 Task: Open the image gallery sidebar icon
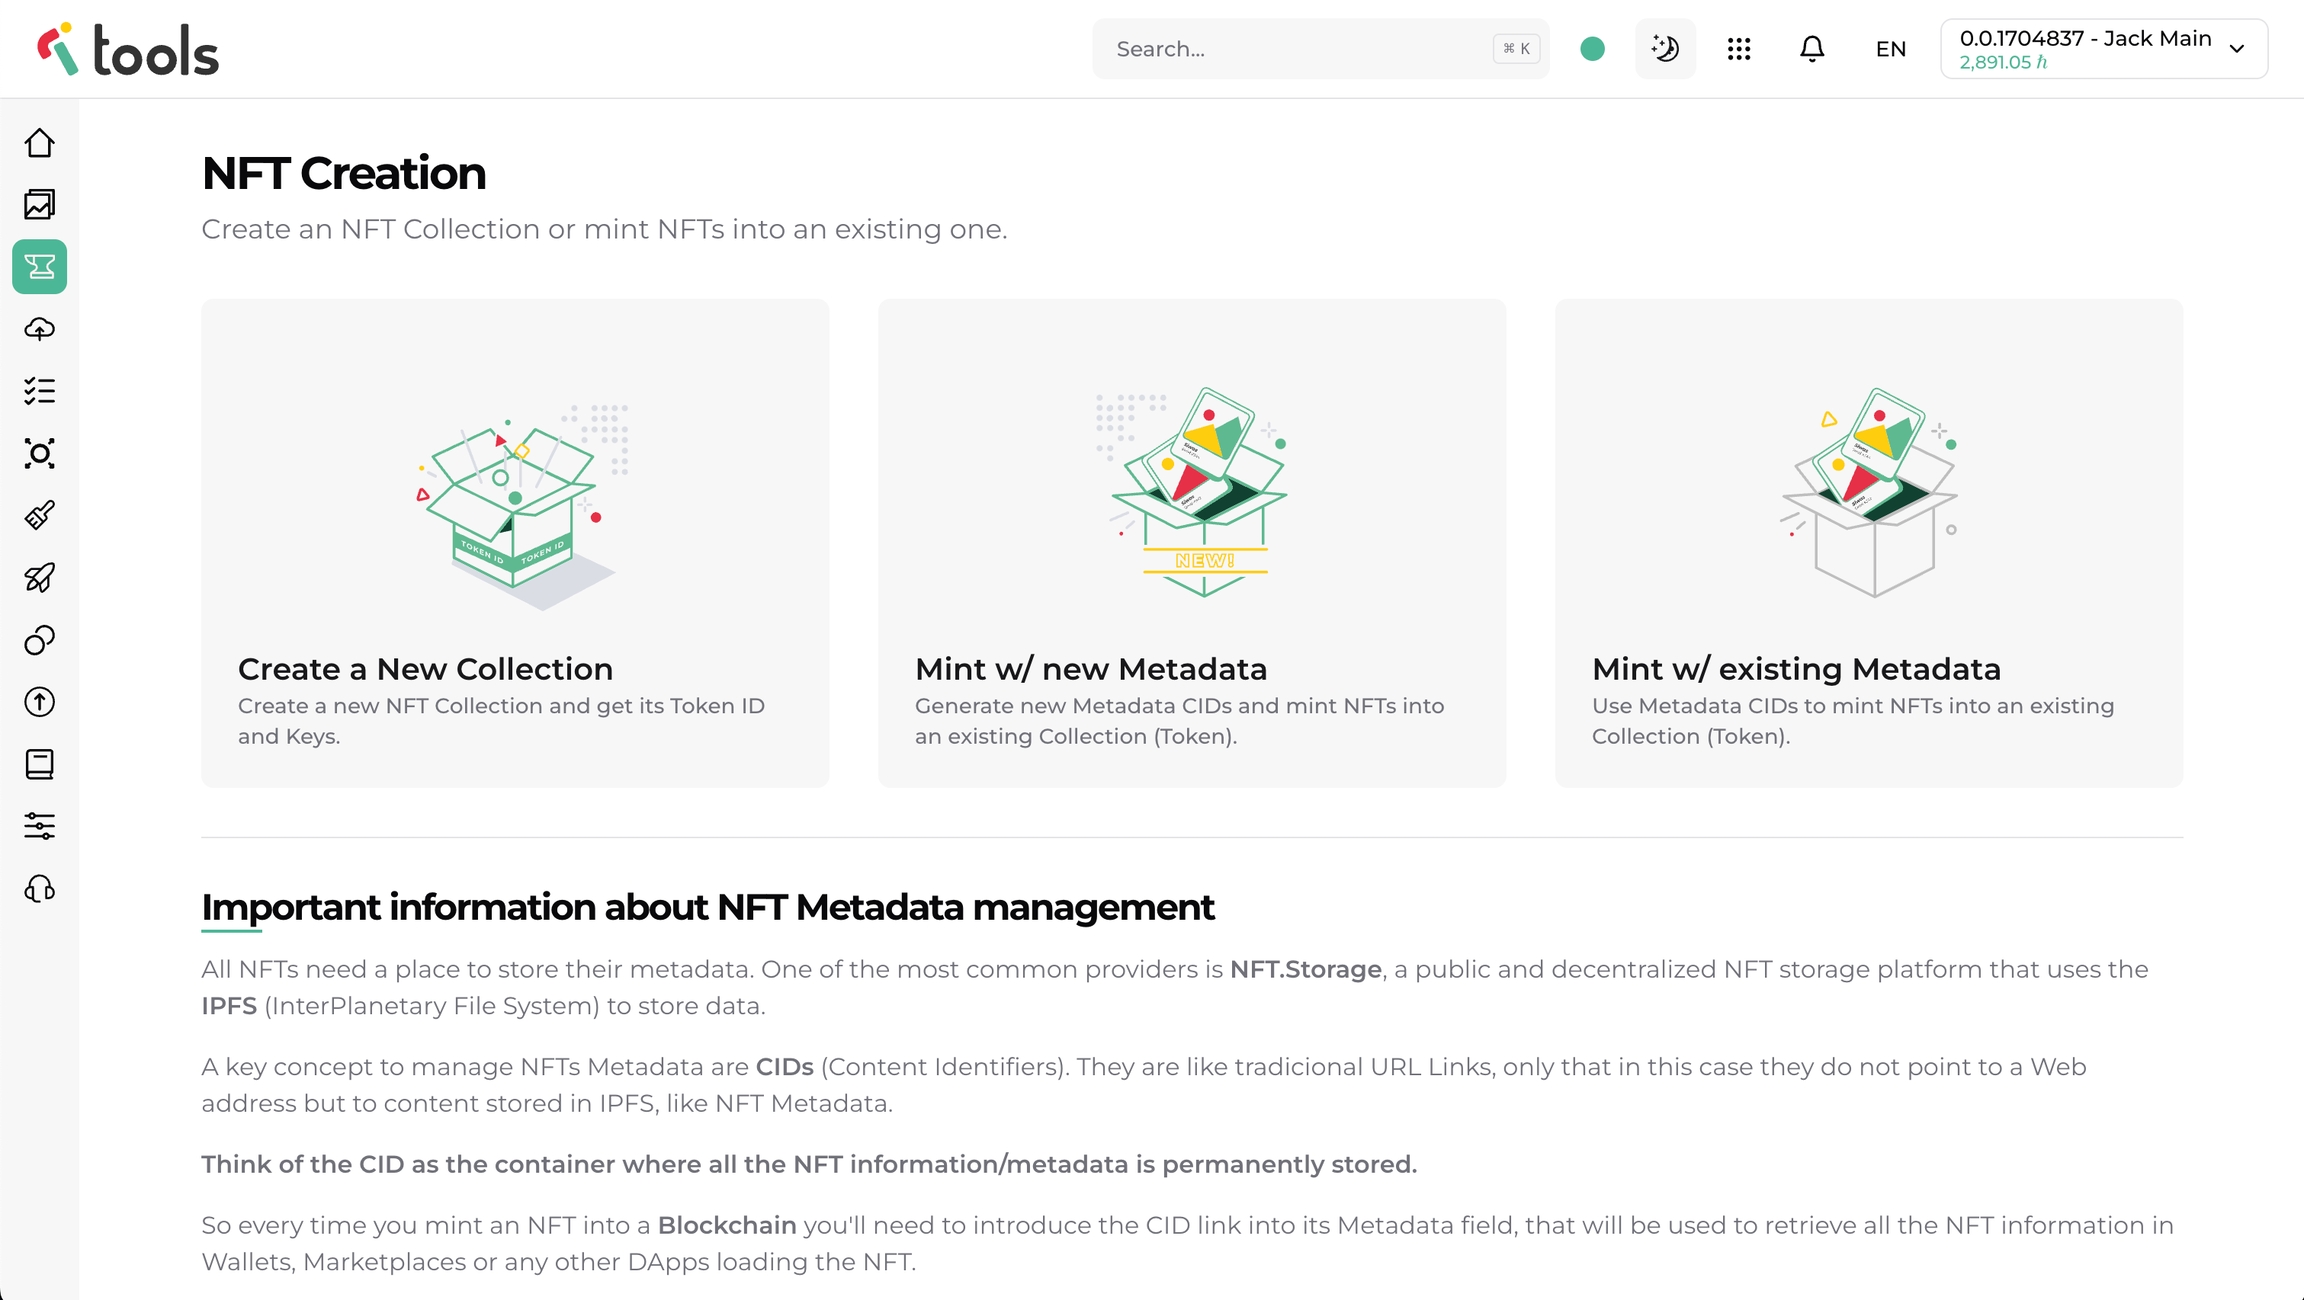pyautogui.click(x=40, y=205)
